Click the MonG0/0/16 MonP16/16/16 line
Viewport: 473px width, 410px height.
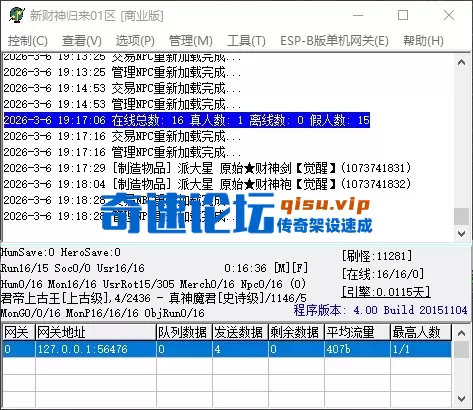coord(103,313)
